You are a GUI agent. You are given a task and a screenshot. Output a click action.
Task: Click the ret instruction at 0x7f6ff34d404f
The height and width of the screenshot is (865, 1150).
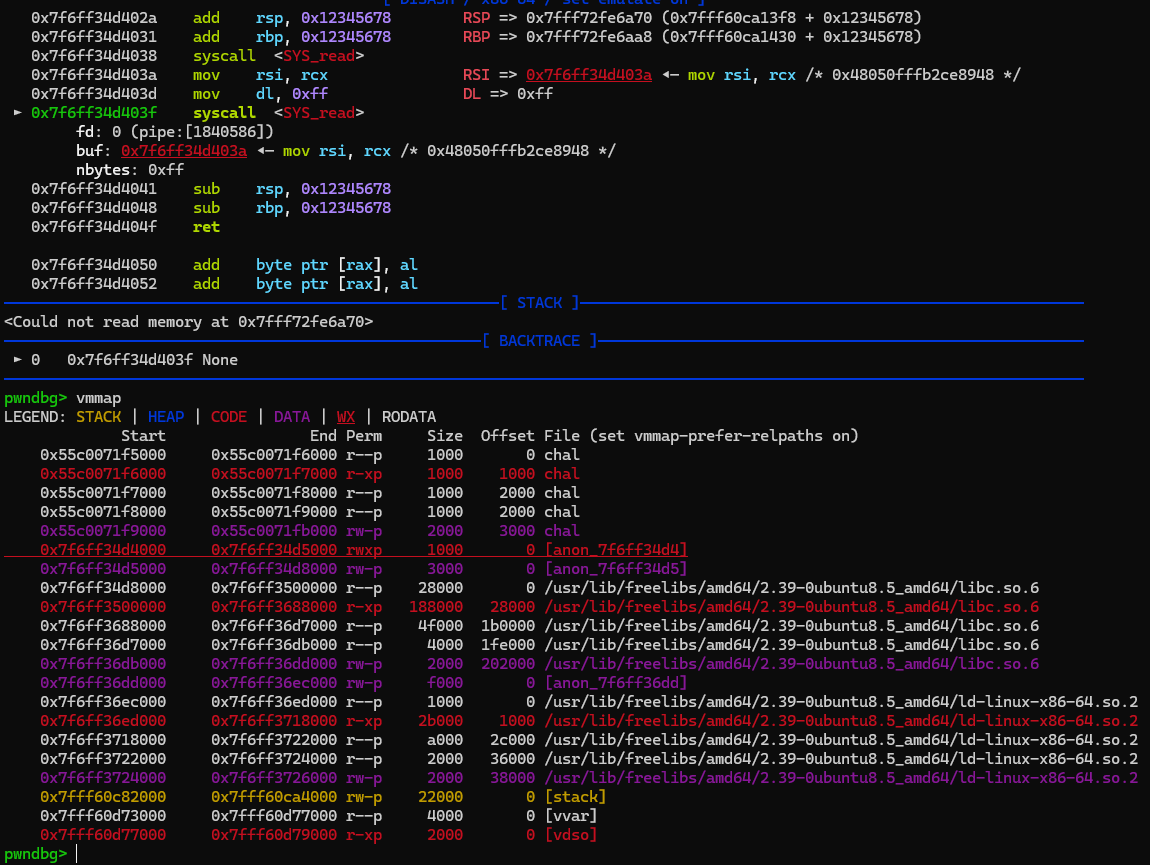coord(206,227)
